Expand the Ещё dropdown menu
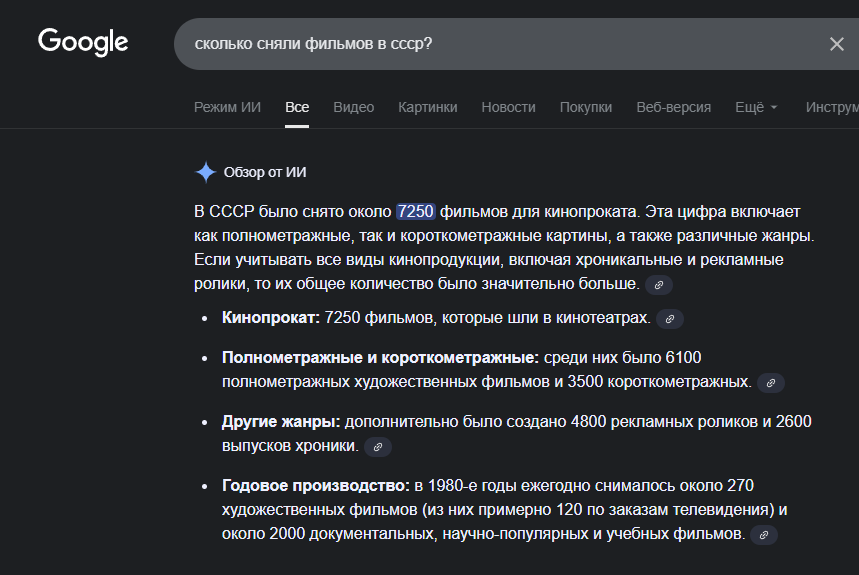The image size is (859, 575). coord(756,107)
